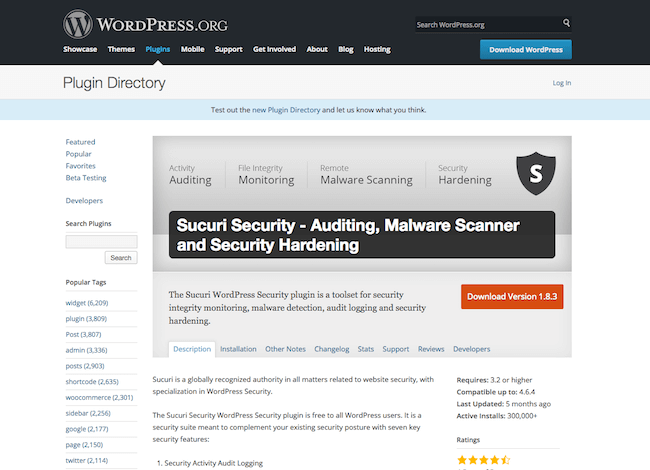Open the Hosting menu item
Viewport: 650px width, 470px height.
click(x=377, y=49)
